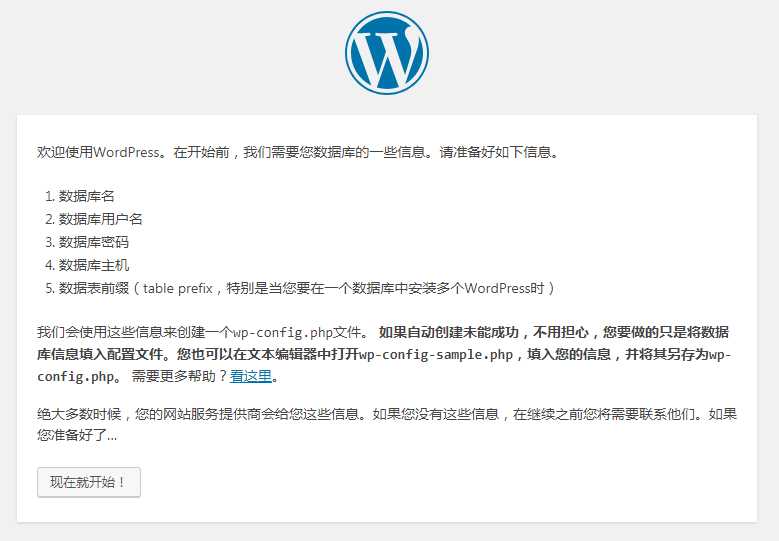The width and height of the screenshot is (779, 541).
Task: Click the 'table prefix' text in item 5
Action: pyautogui.click(x=178, y=288)
